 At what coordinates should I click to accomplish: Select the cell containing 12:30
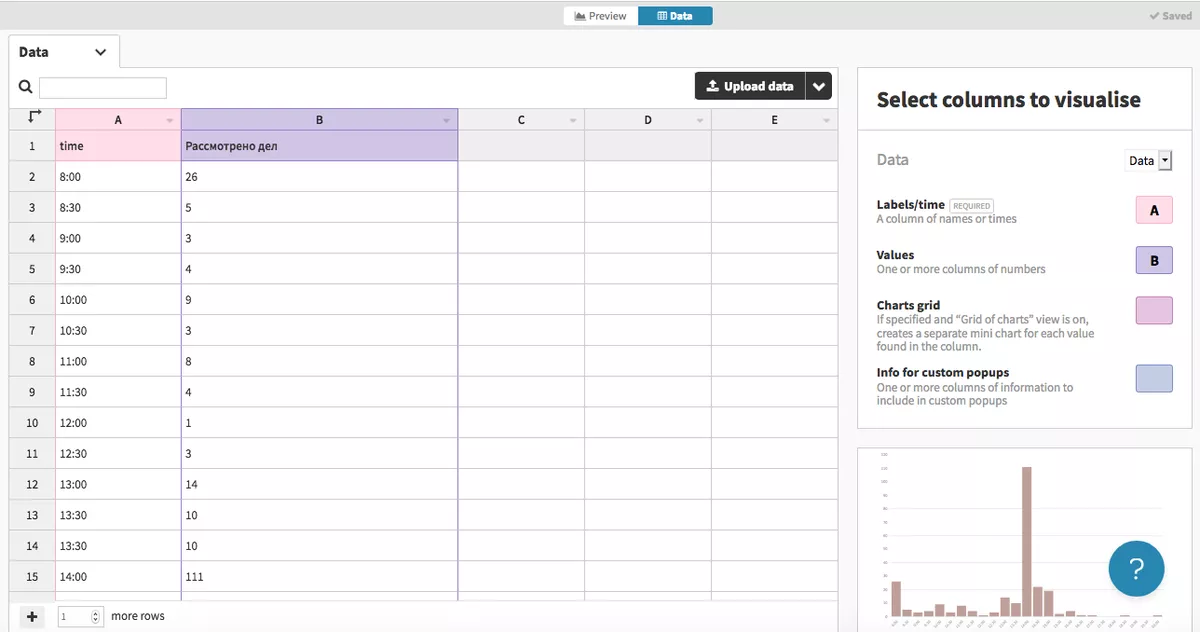[118, 454]
